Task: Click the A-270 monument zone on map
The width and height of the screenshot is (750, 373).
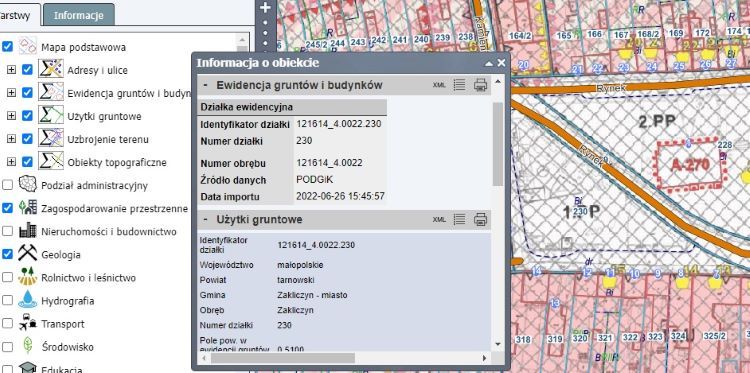Action: tap(690, 165)
